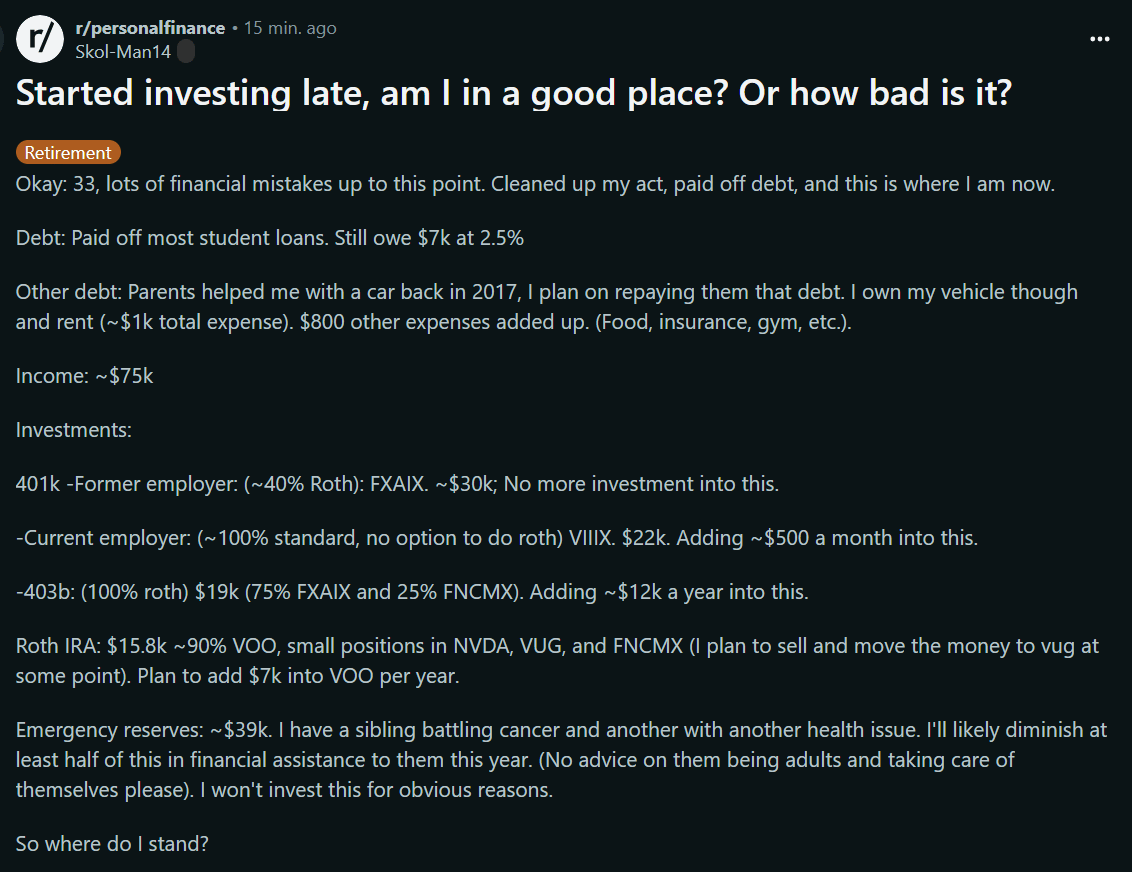
Task: Click the '-Current employer' VIIIX line
Action: tap(496, 537)
